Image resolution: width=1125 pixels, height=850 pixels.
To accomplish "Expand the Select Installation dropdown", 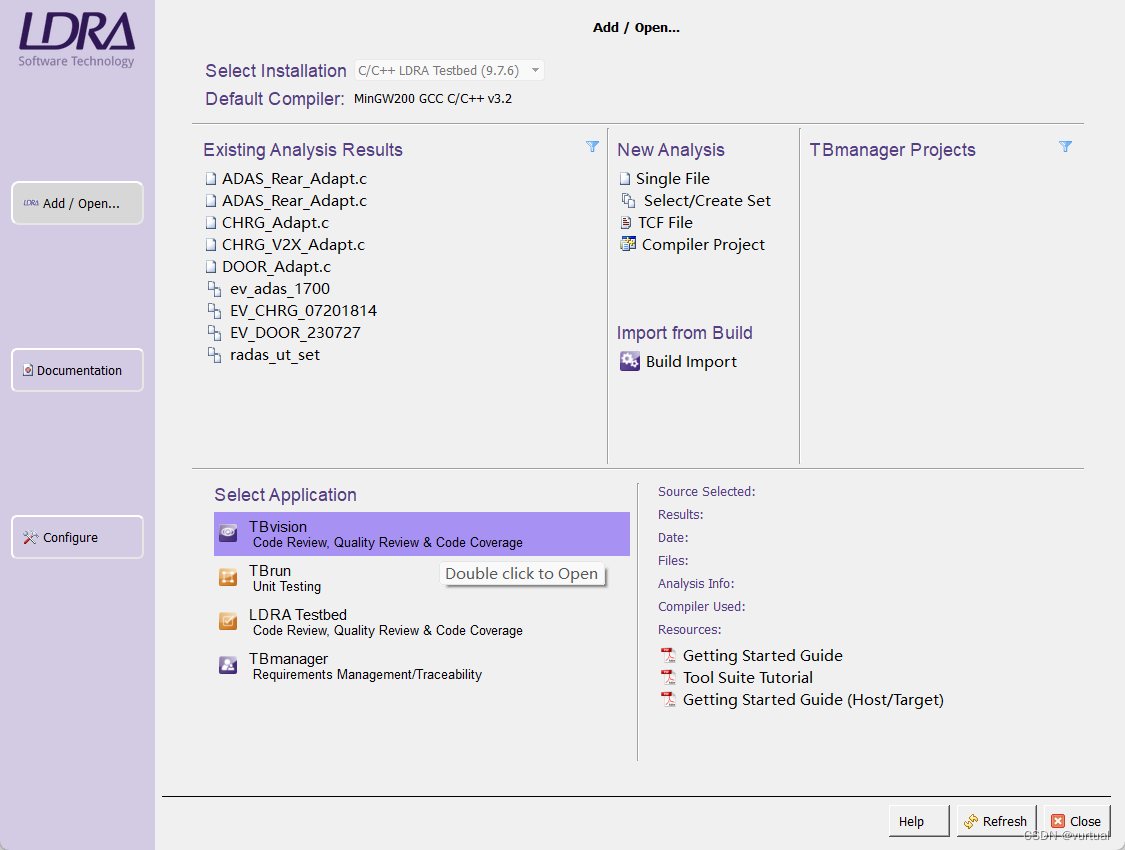I will [x=449, y=70].
